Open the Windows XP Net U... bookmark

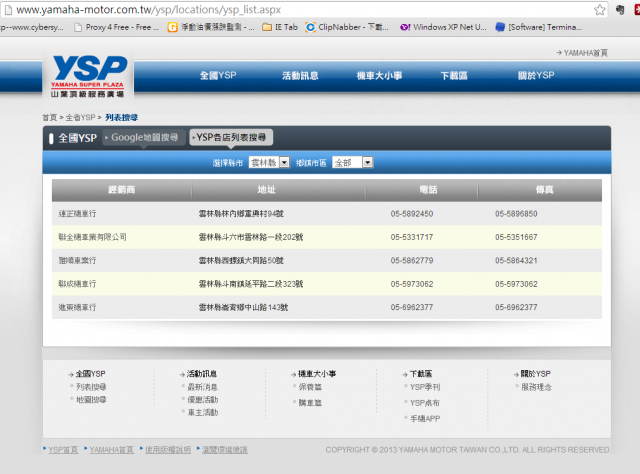point(443,27)
